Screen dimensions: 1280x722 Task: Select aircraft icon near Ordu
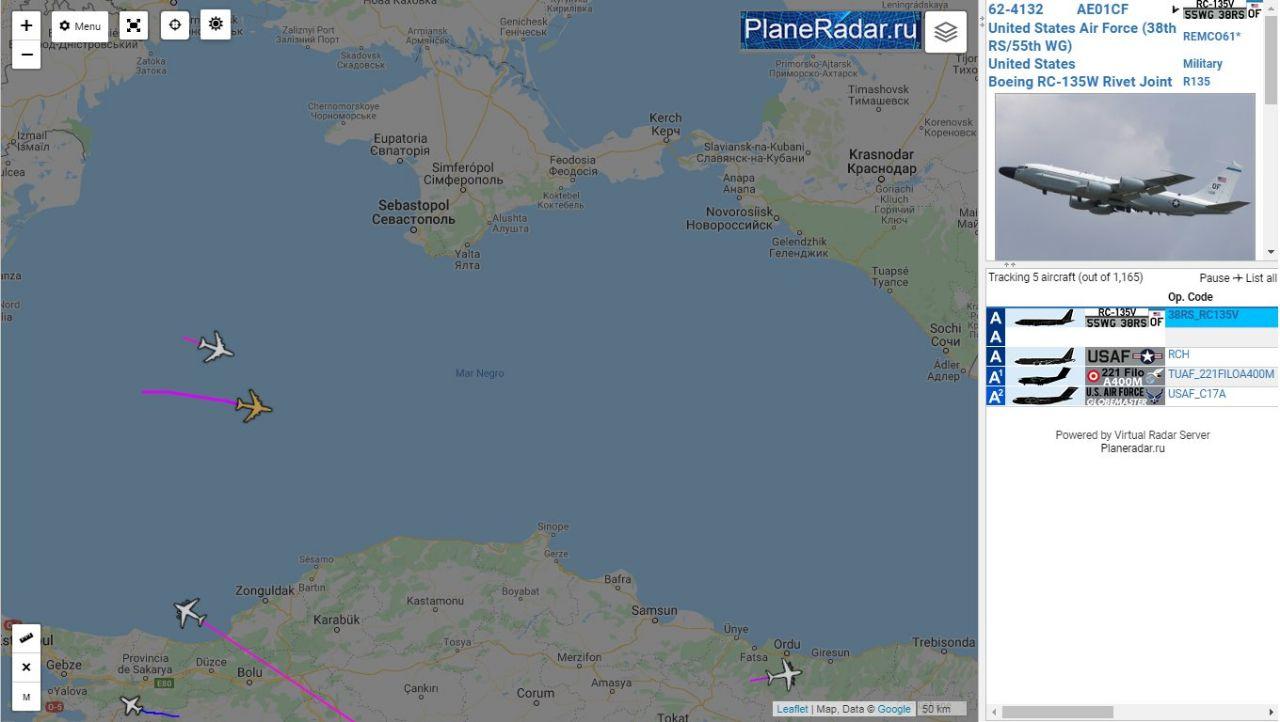pos(785,675)
